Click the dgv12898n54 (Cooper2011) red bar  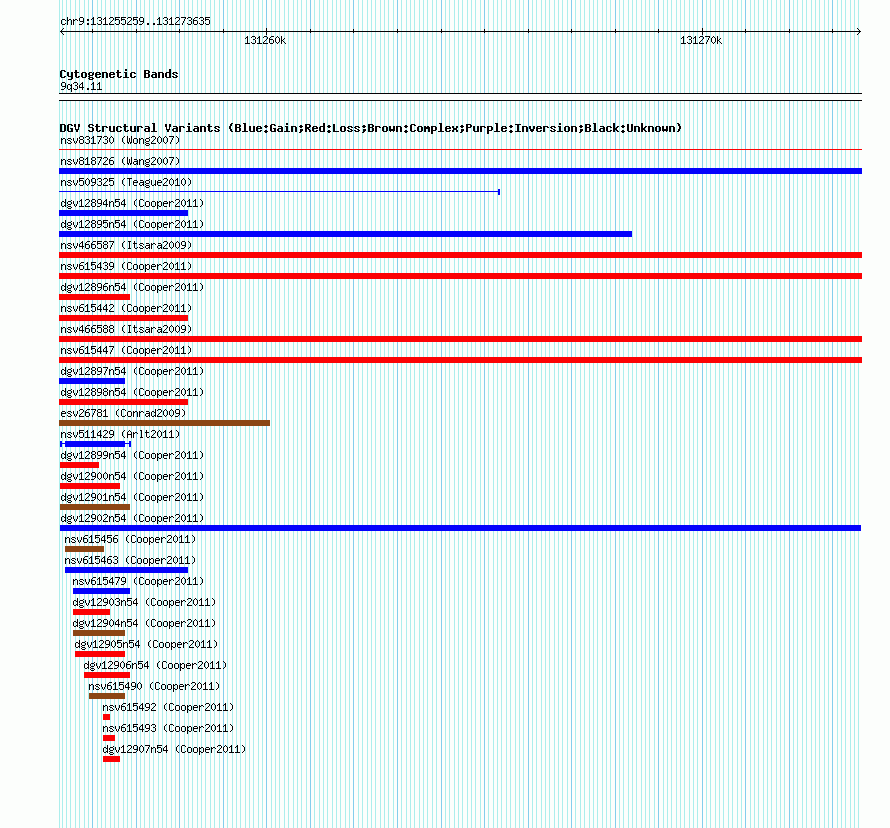click(x=124, y=402)
